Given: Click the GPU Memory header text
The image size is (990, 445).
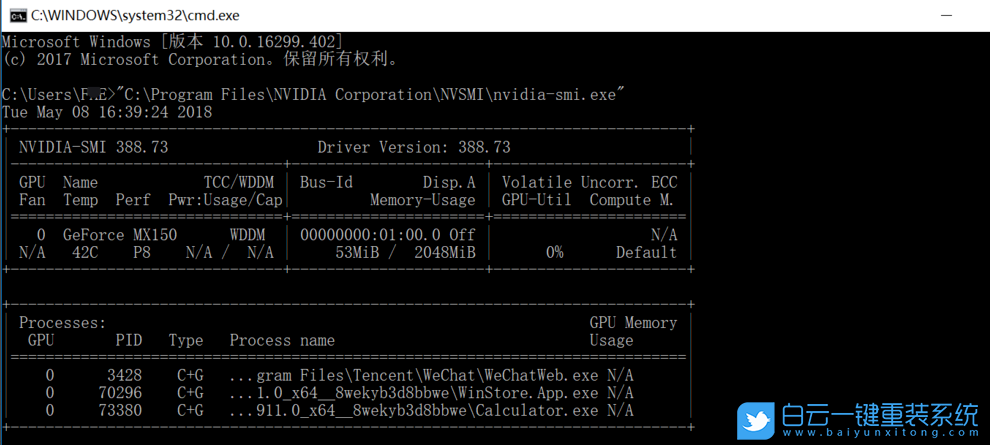Looking at the screenshot, I should 633,323.
